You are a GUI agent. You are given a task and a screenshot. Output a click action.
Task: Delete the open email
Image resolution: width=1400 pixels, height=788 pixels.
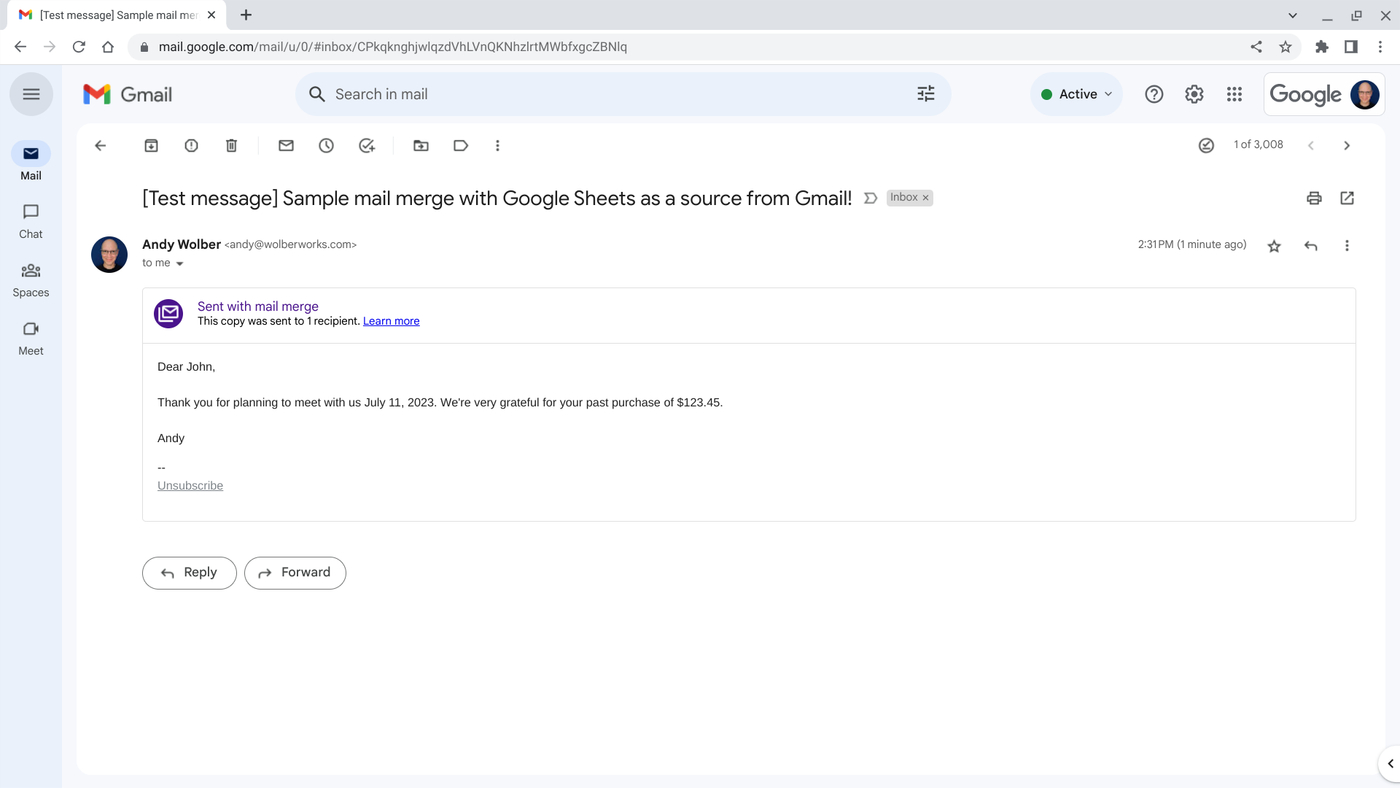tap(231, 145)
